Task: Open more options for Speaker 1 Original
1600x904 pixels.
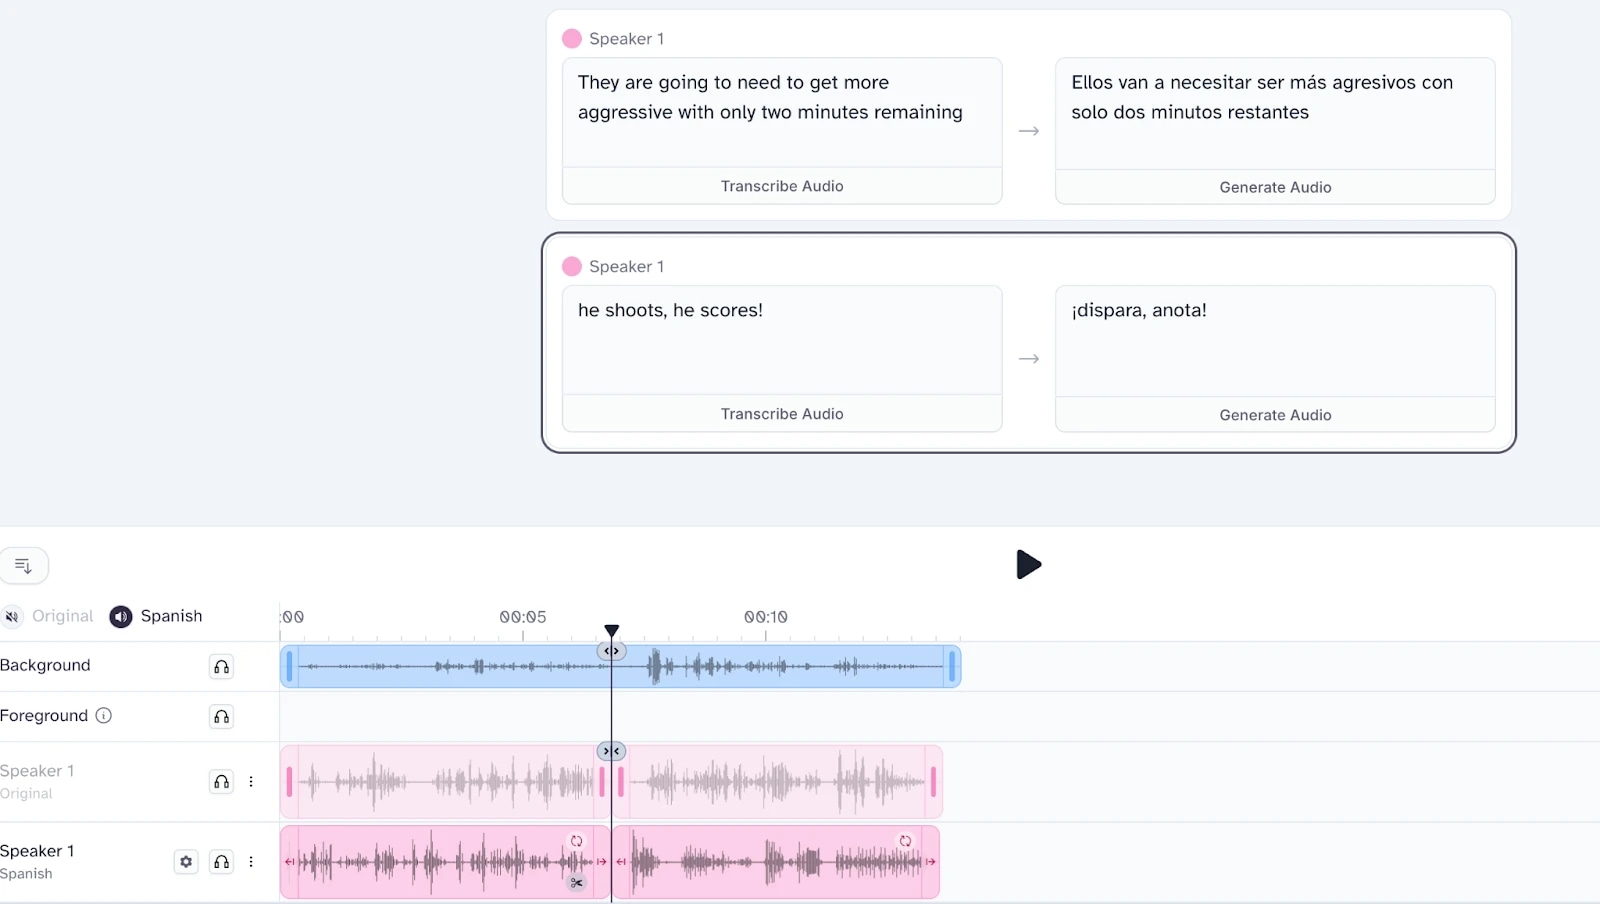Action: coord(251,782)
